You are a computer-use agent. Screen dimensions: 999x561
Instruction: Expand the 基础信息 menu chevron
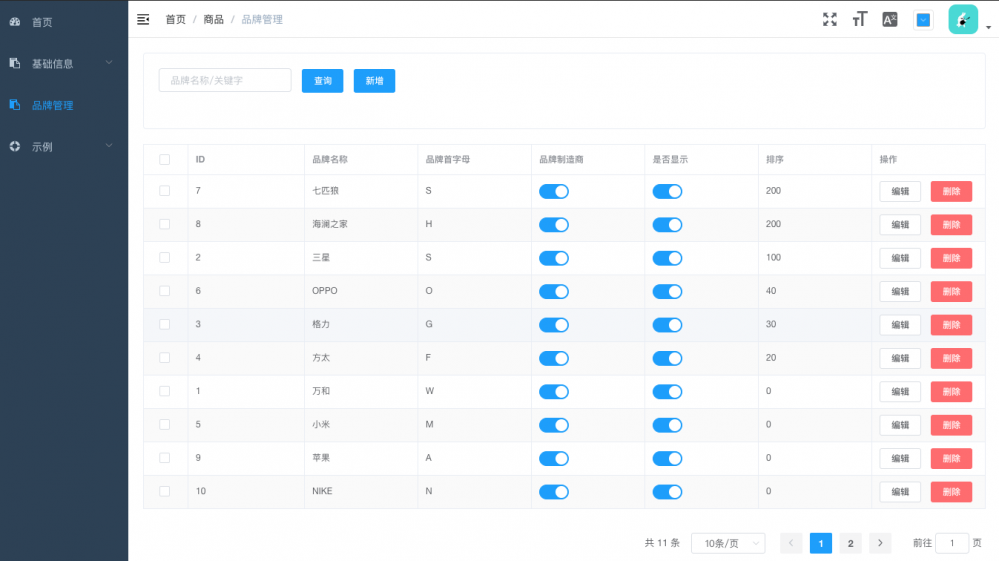(x=109, y=63)
